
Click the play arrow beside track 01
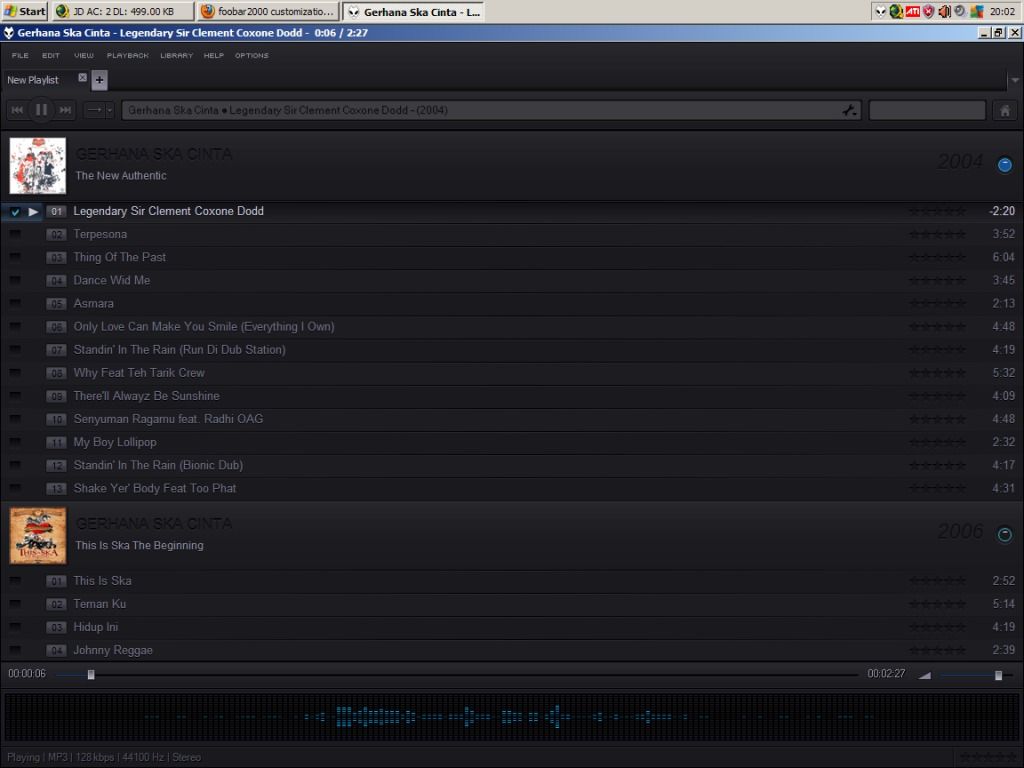(34, 212)
